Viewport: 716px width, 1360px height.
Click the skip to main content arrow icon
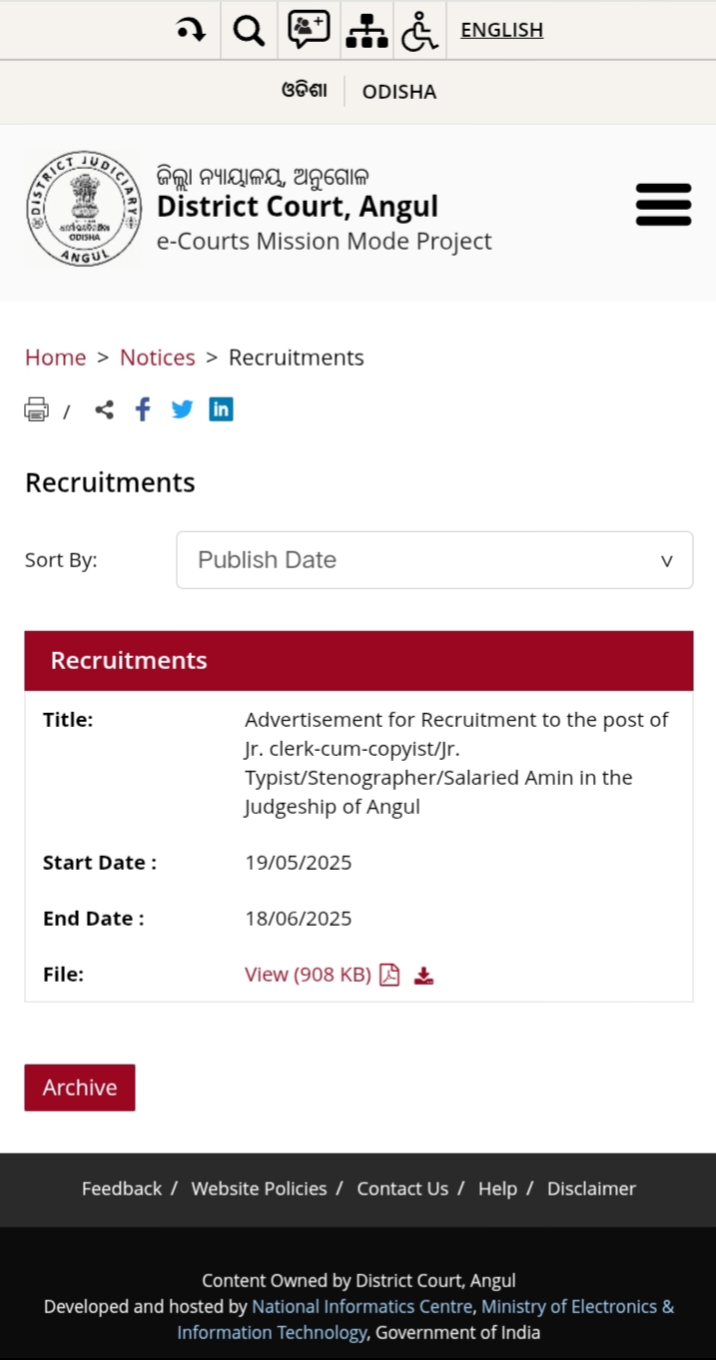[191, 30]
